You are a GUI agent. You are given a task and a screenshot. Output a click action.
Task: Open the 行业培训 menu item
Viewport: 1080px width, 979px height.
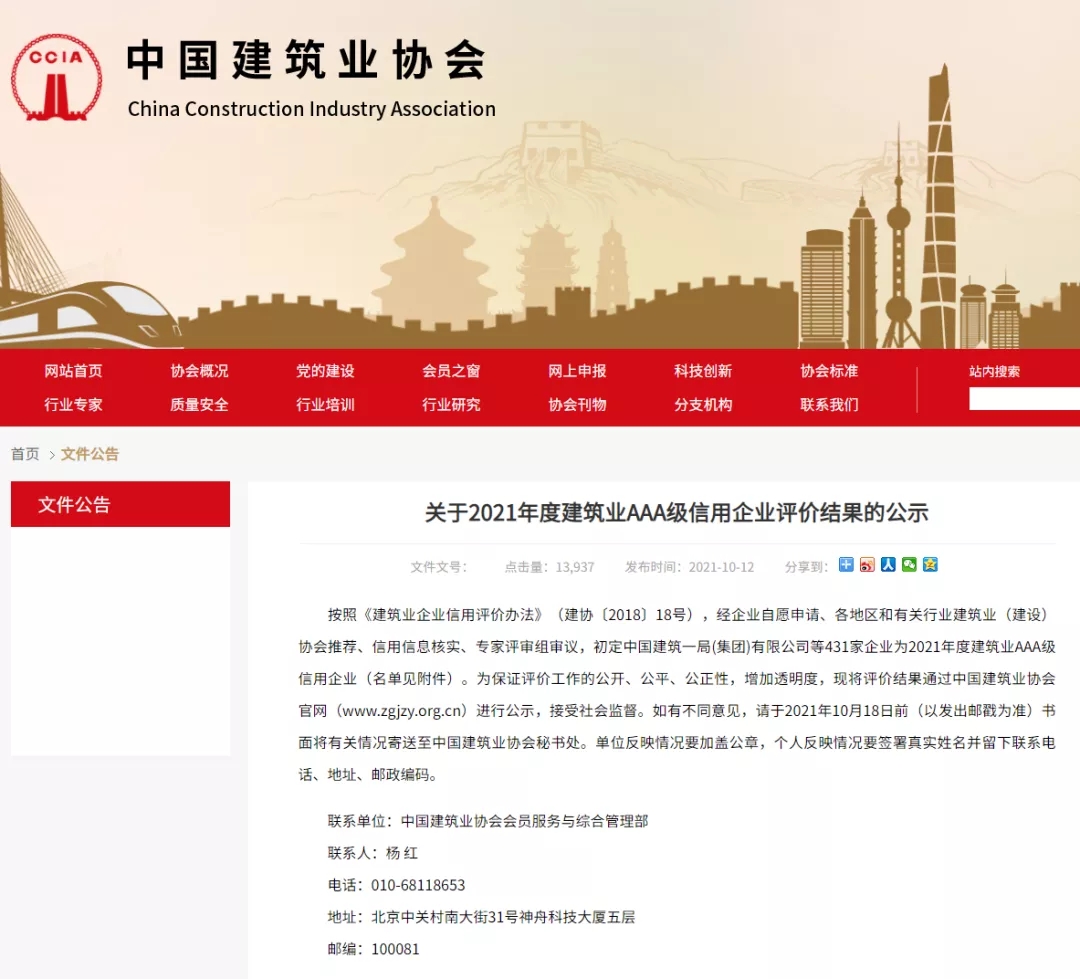point(325,404)
